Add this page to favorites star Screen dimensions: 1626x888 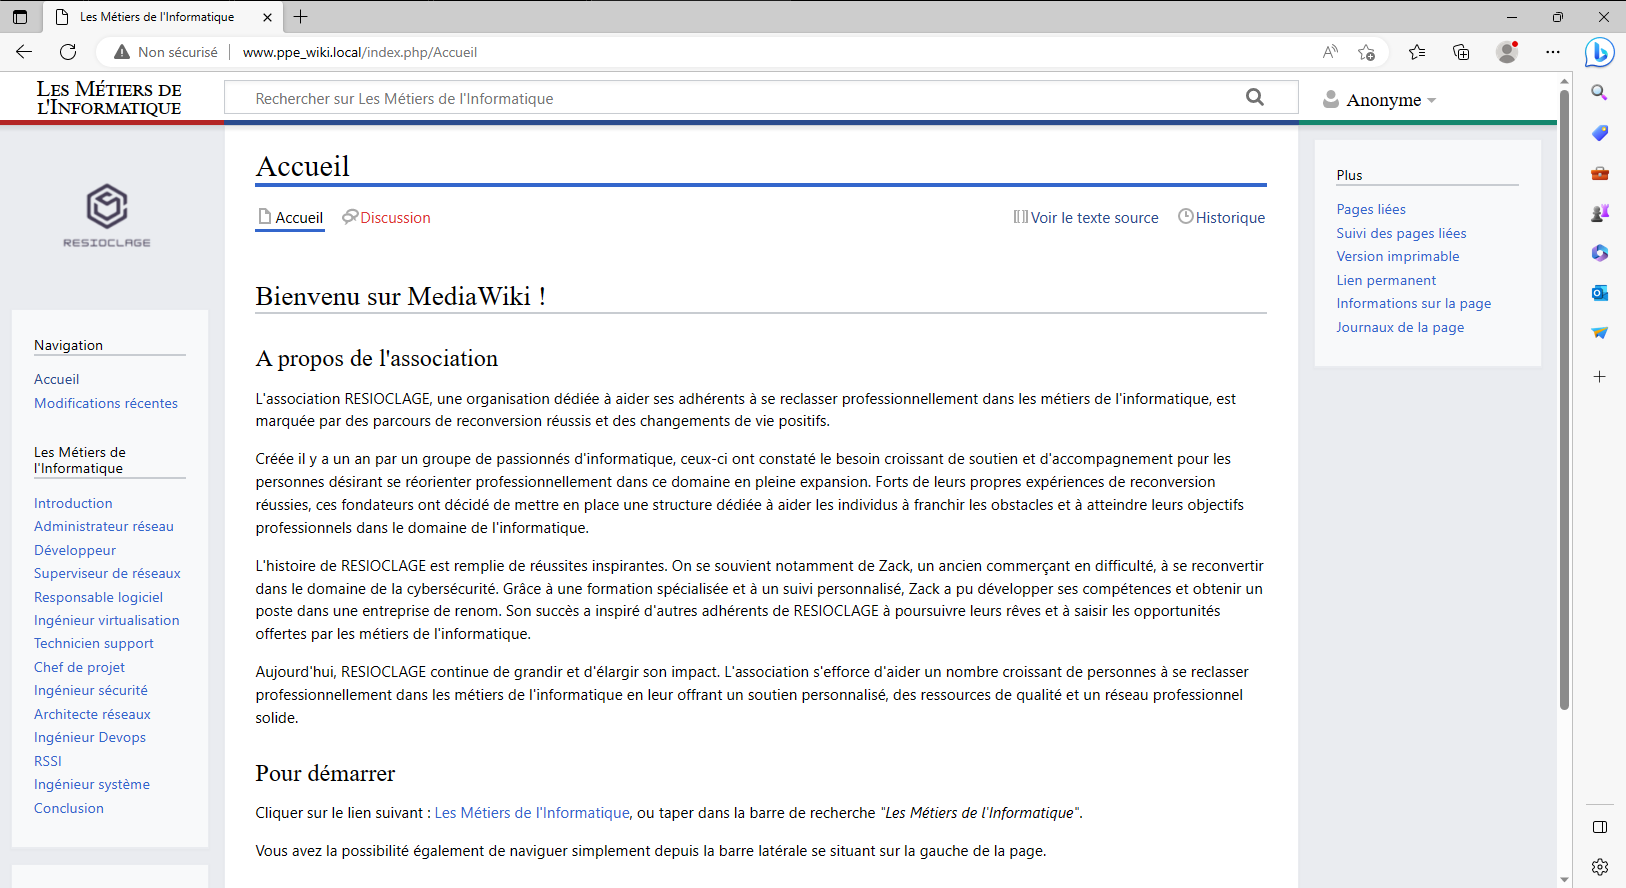coord(1366,52)
